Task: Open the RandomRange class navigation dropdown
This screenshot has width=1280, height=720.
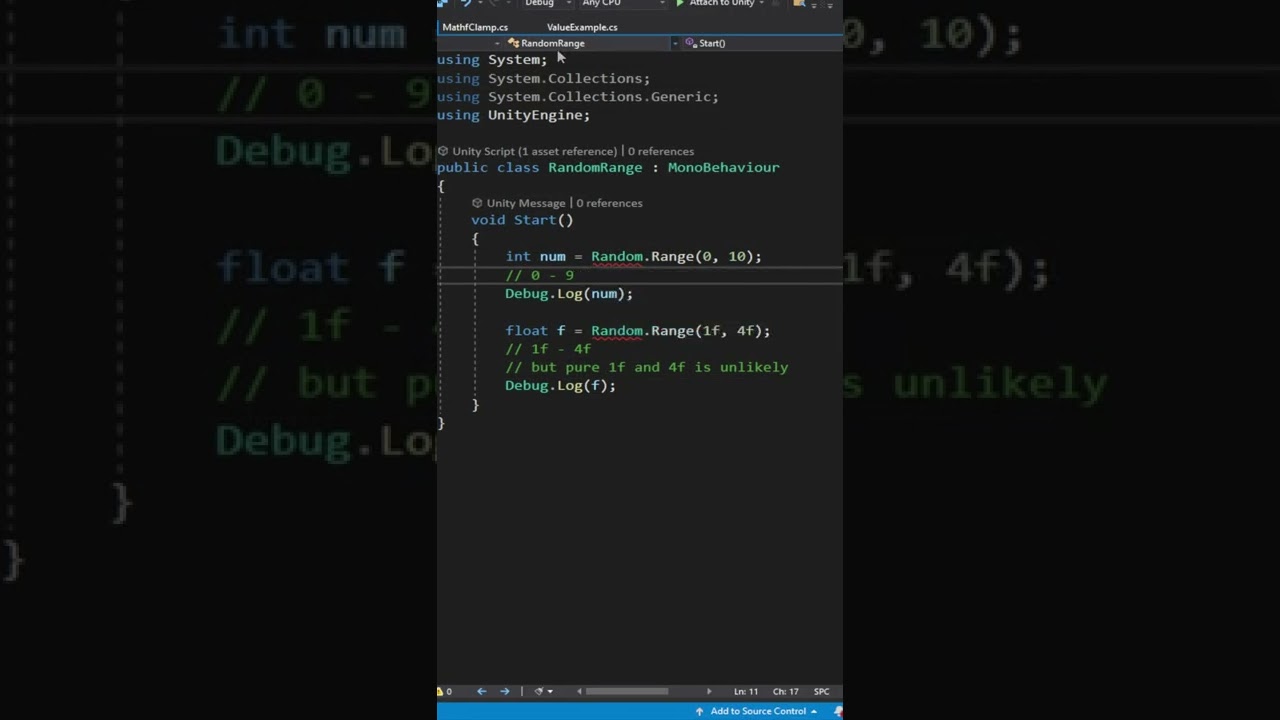Action: coord(586,43)
